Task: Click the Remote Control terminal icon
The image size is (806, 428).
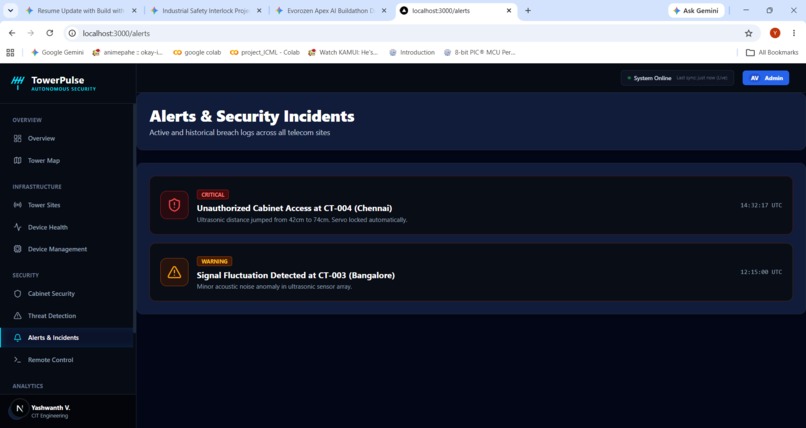Action: pos(17,360)
